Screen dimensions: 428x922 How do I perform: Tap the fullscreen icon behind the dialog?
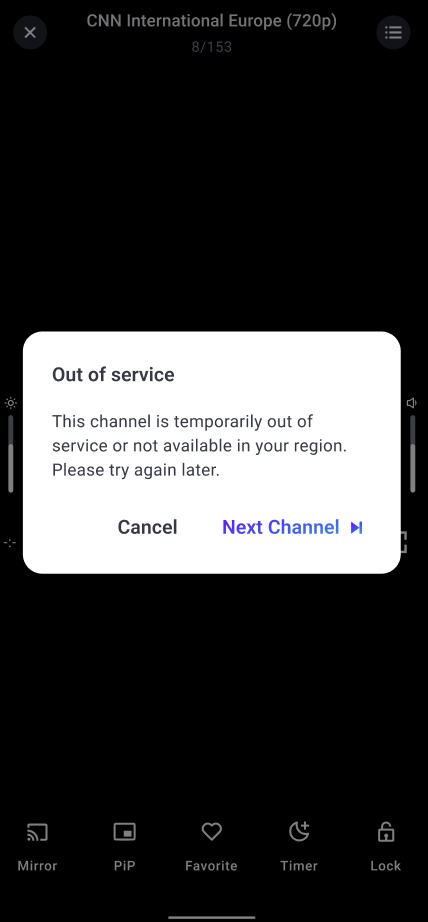(x=403, y=542)
